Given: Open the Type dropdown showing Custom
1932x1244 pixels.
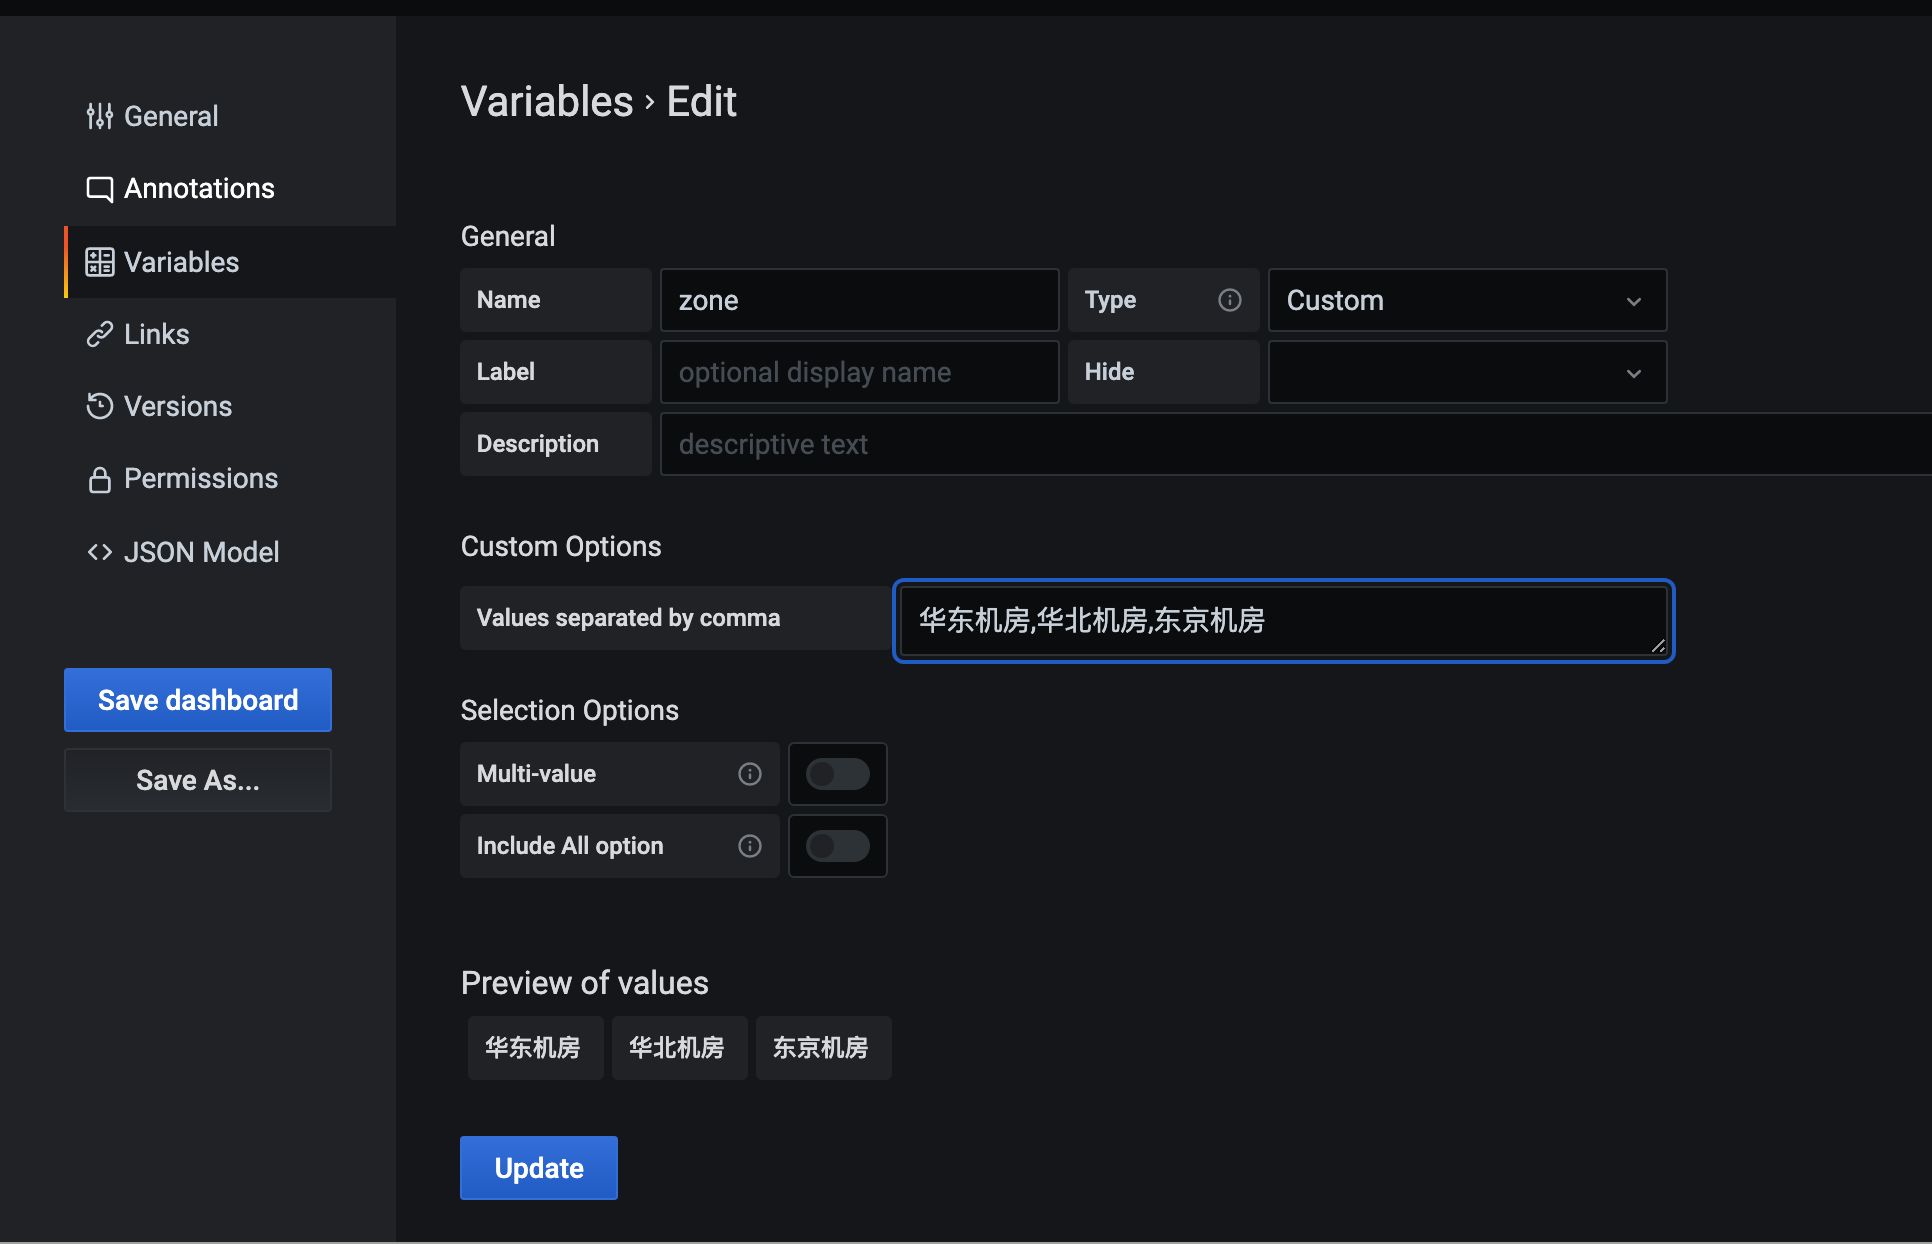Looking at the screenshot, I should coord(1467,300).
